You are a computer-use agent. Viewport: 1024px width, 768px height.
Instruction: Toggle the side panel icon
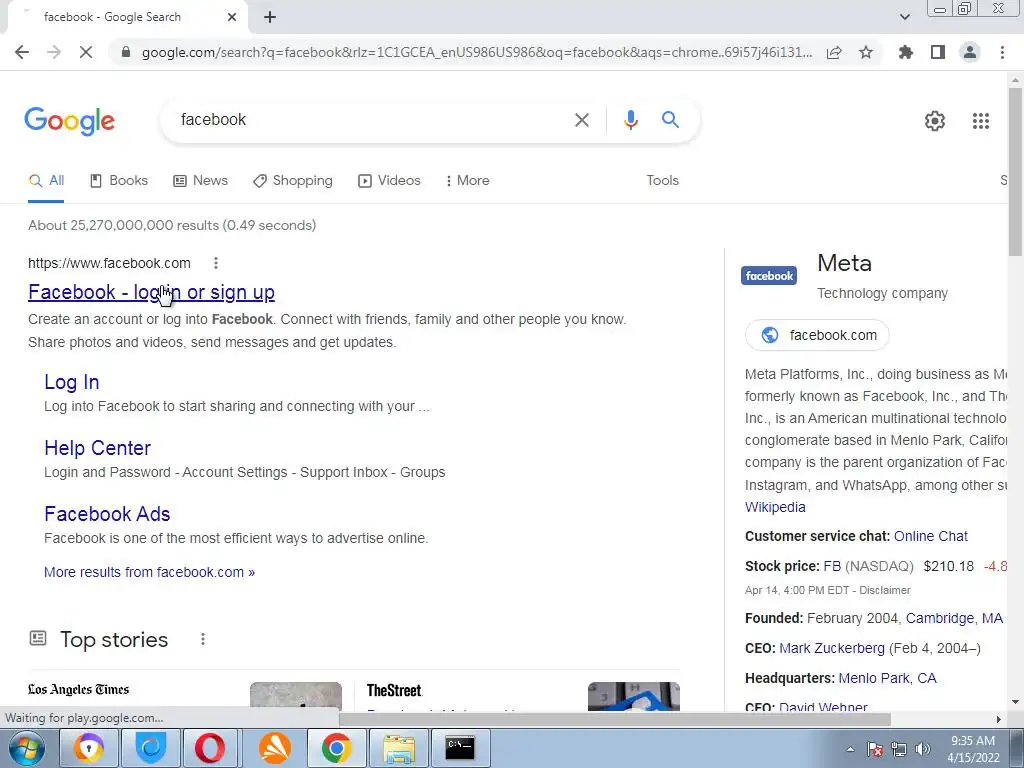938,52
